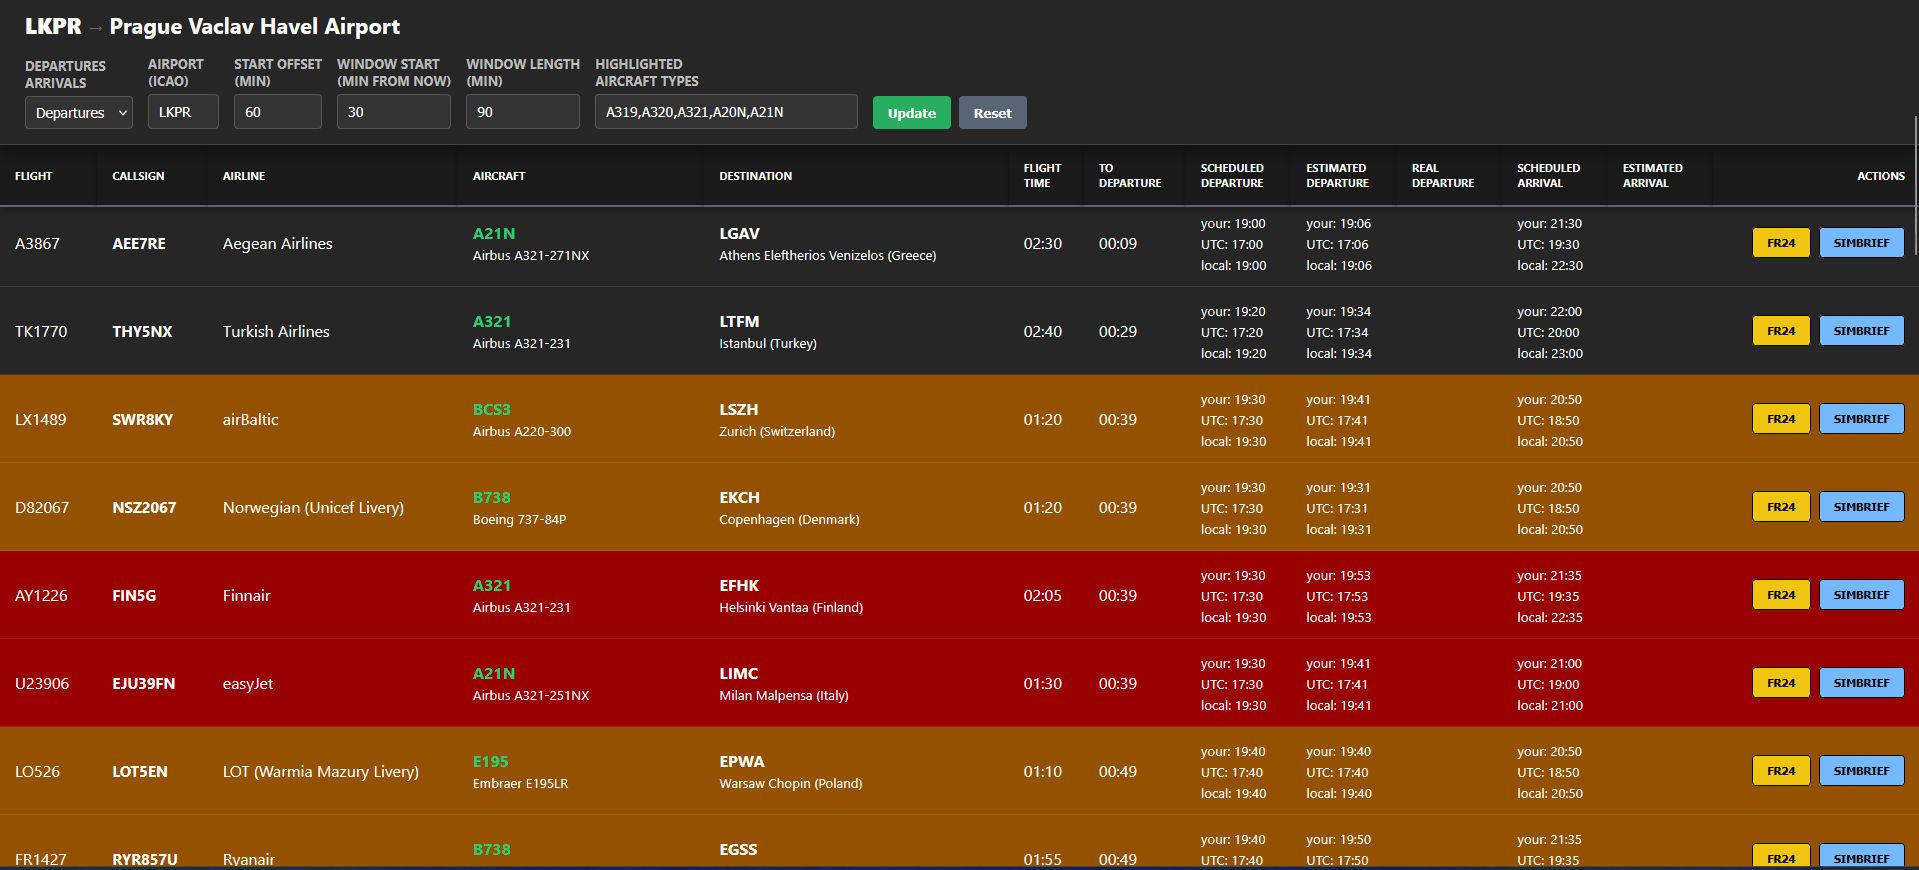Focus the Start Offset input showing 60
The height and width of the screenshot is (870, 1919).
pos(278,112)
